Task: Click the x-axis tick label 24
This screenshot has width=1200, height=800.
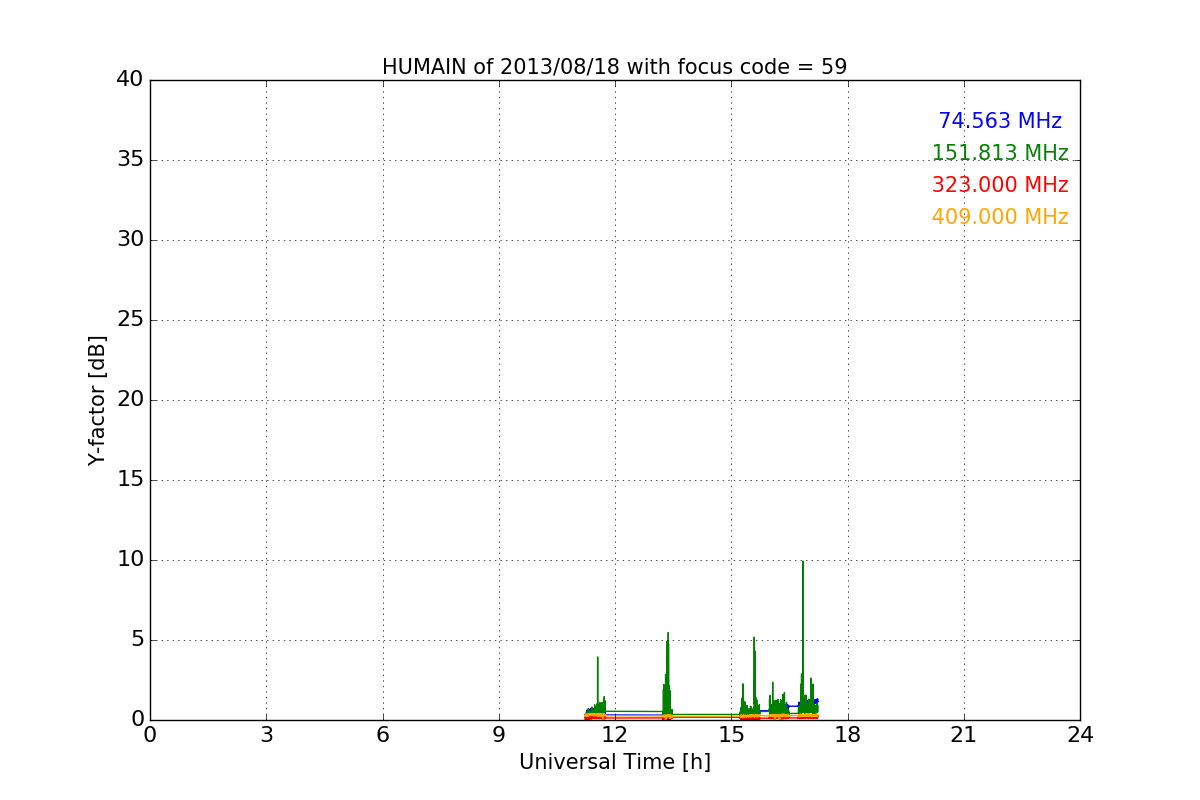Action: click(1080, 735)
